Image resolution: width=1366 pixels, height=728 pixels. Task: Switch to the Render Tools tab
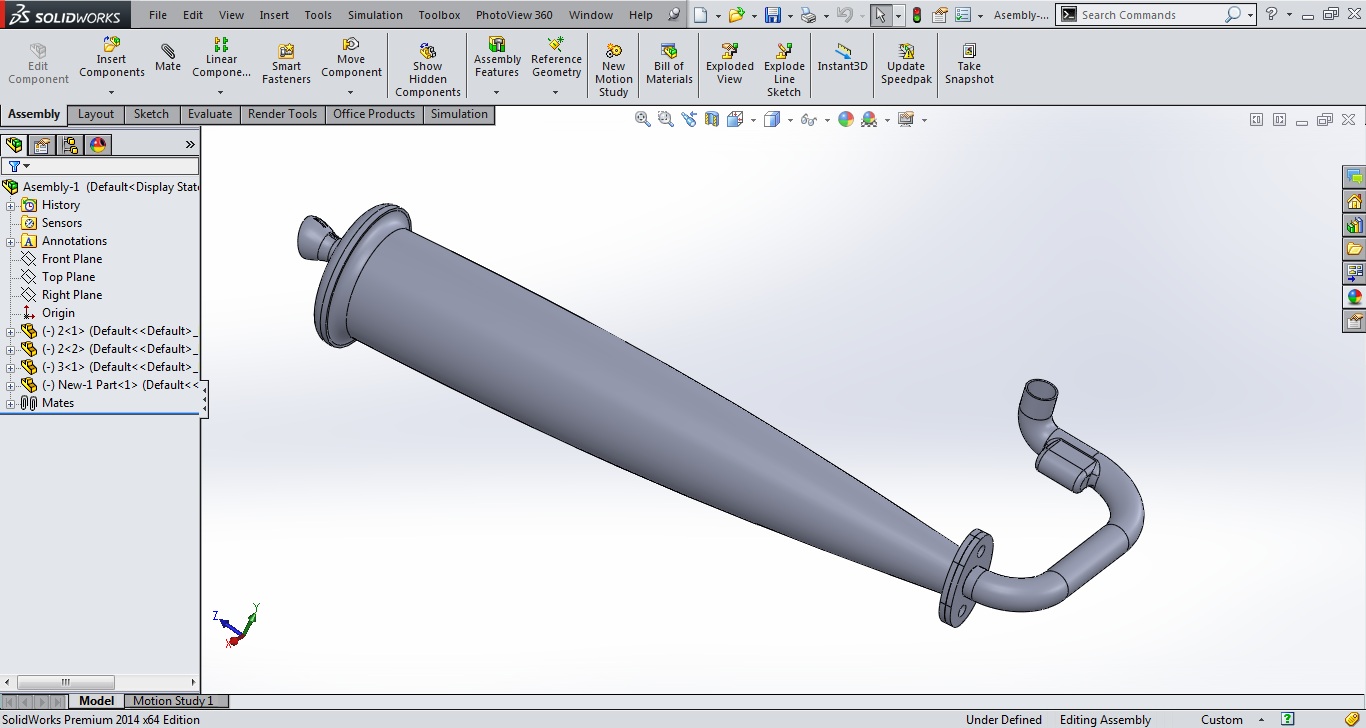282,114
